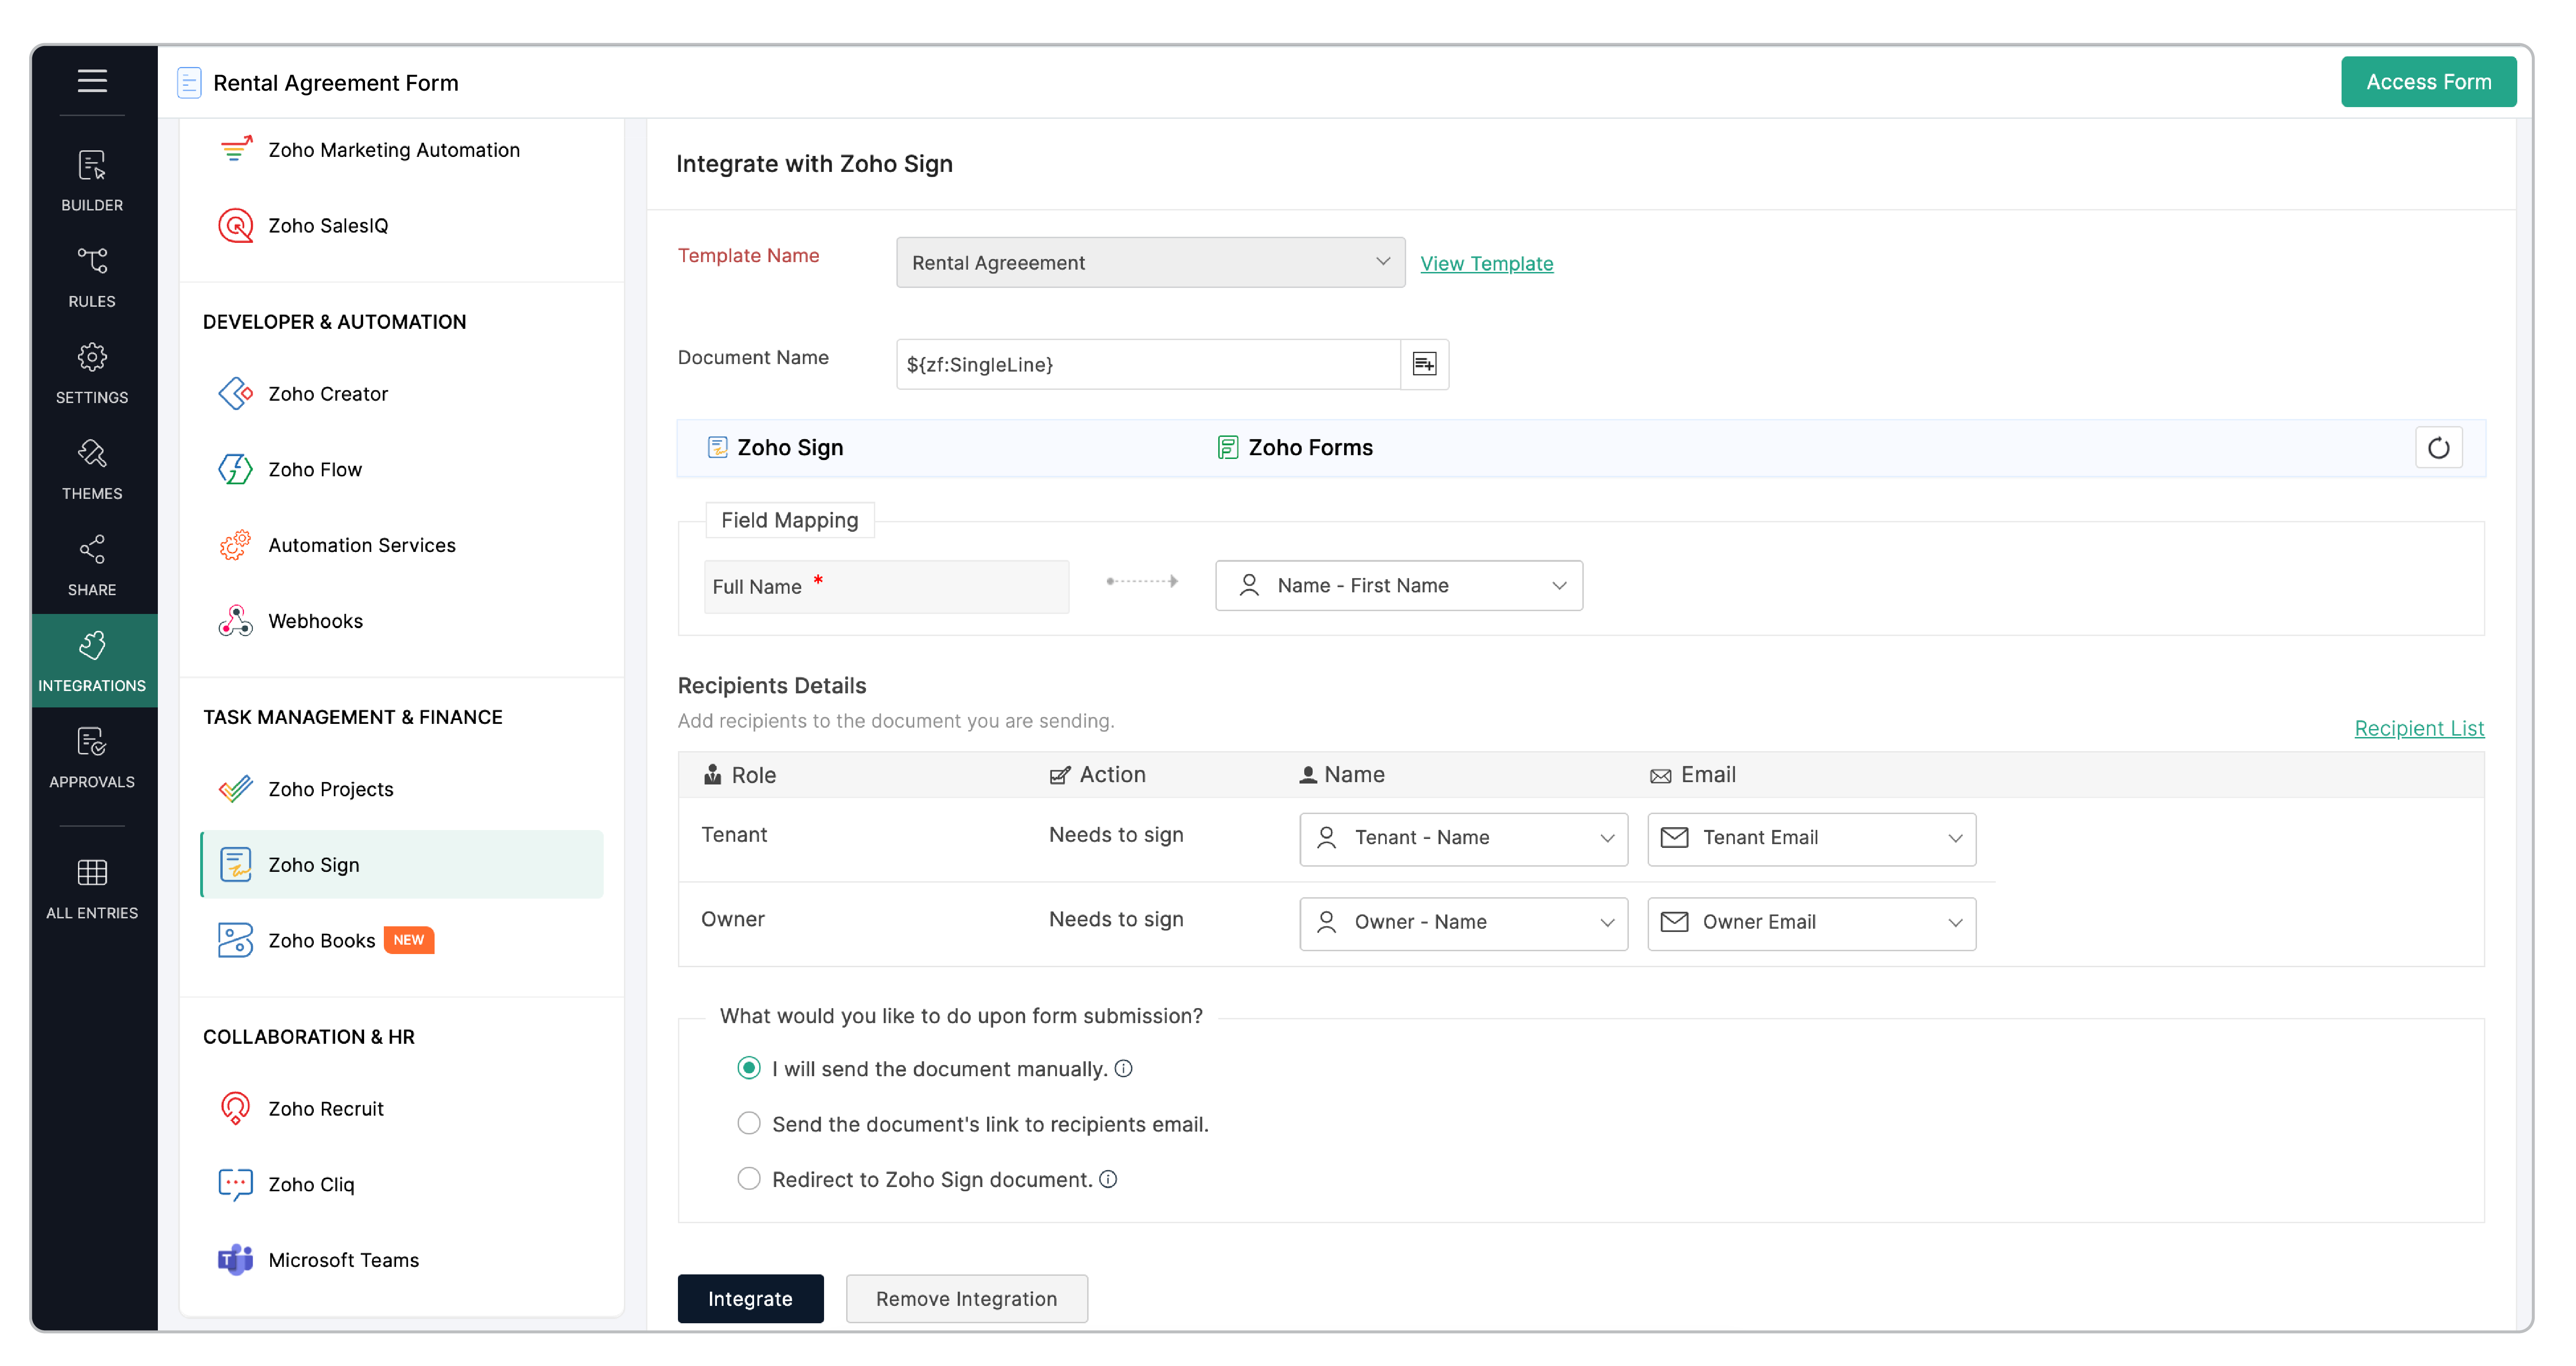The width and height of the screenshot is (2576, 1366).
Task: Select send document's link to recipients email
Action: (x=748, y=1123)
